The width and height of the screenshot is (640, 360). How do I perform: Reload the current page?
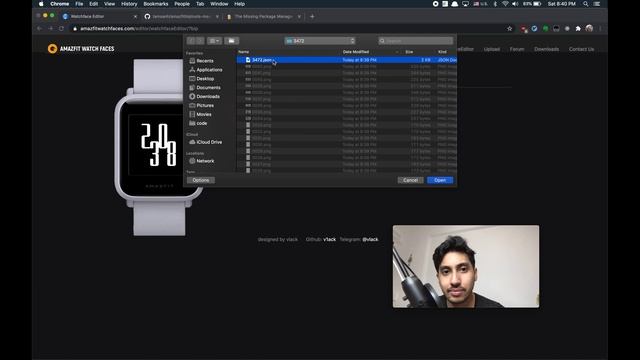[x=61, y=29]
